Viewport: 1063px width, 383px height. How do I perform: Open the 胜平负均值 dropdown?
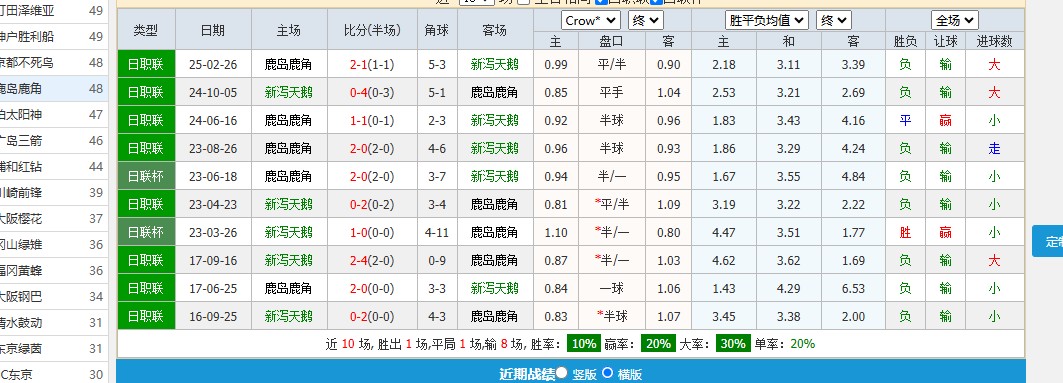point(767,20)
